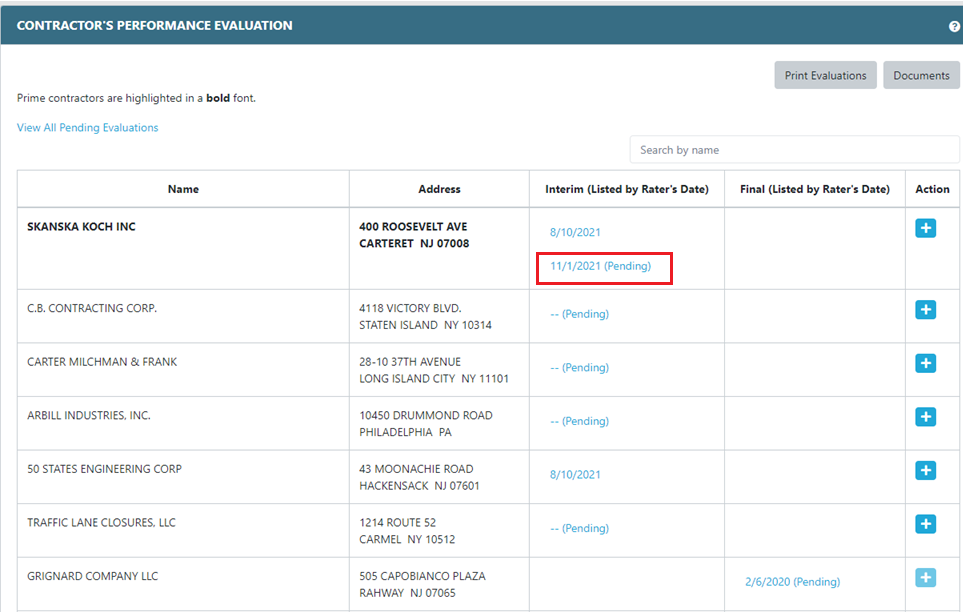
Task: Click address 505 CAPOBIANCO PLAZA
Action: pos(422,576)
